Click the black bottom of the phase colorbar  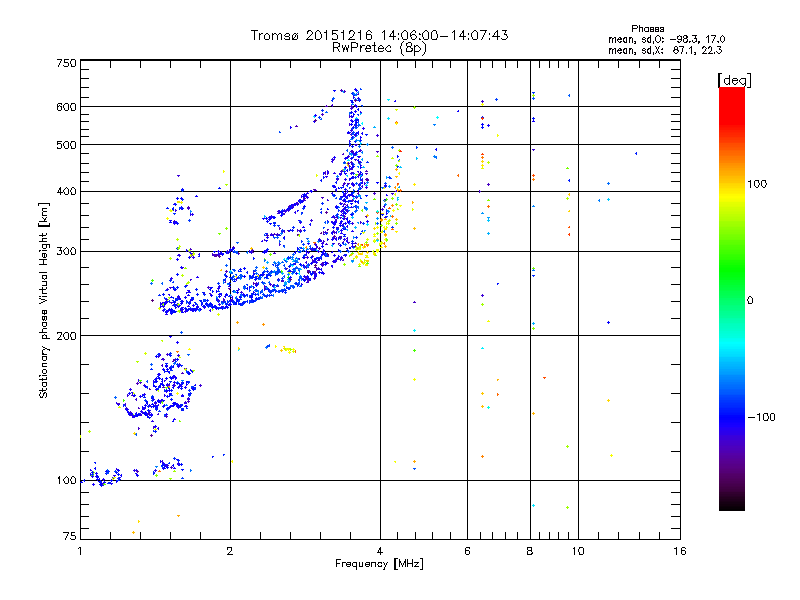tap(732, 503)
